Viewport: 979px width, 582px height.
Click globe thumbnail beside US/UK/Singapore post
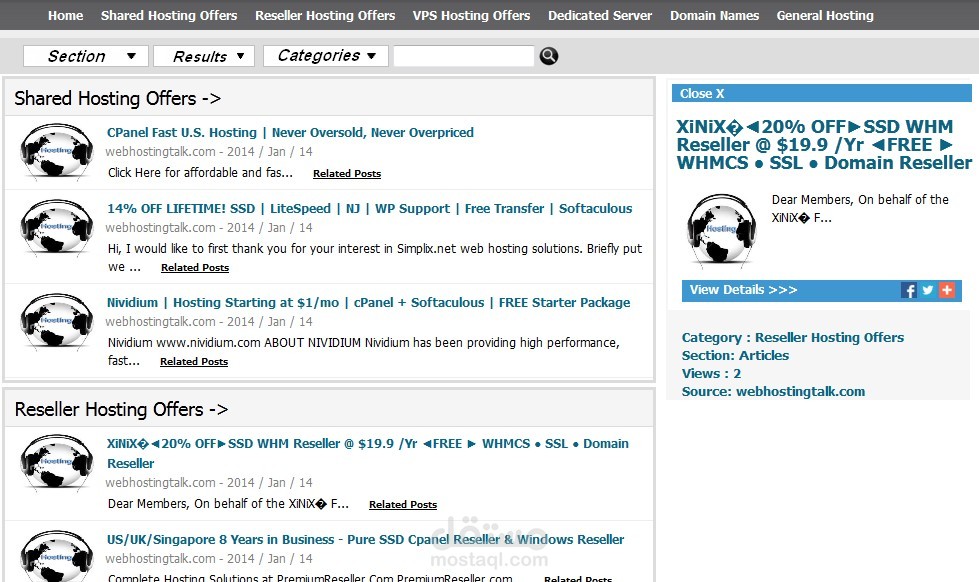(57, 556)
